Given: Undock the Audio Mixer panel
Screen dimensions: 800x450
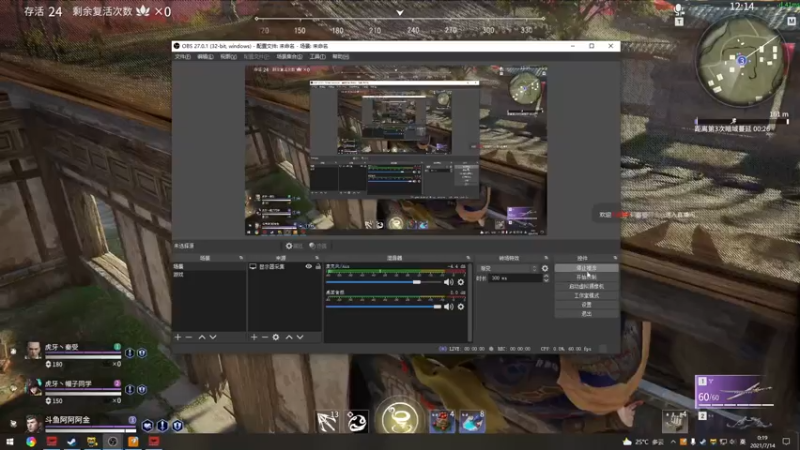Looking at the screenshot, I should pyautogui.click(x=468, y=258).
